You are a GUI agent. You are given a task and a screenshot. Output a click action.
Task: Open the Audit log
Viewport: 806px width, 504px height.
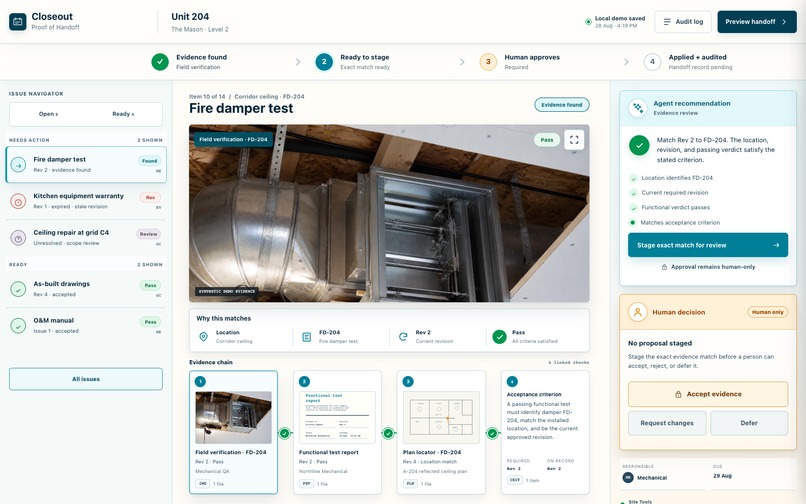[683, 22]
